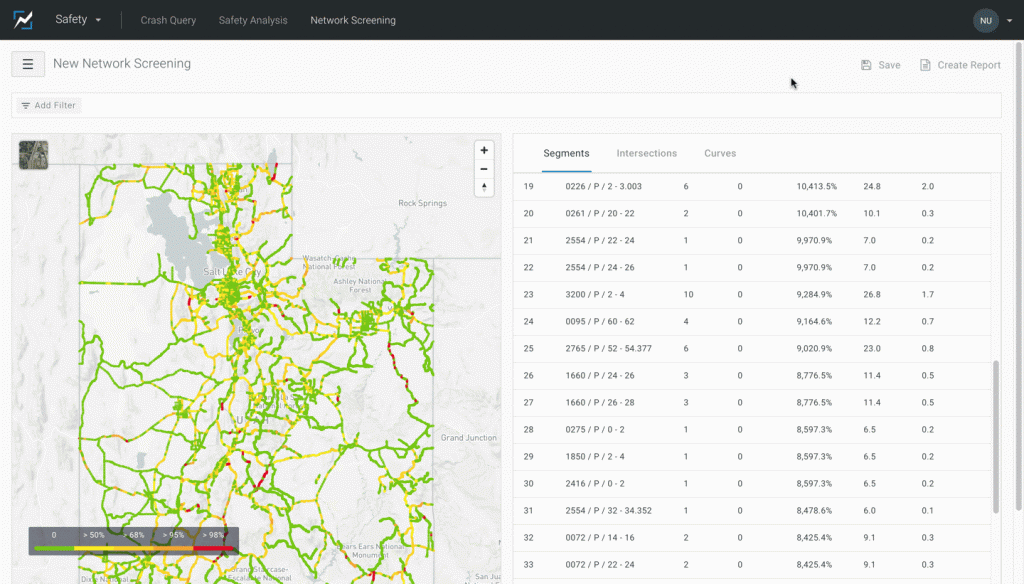Click the map zoom in button
The height and width of the screenshot is (584, 1024).
point(484,150)
